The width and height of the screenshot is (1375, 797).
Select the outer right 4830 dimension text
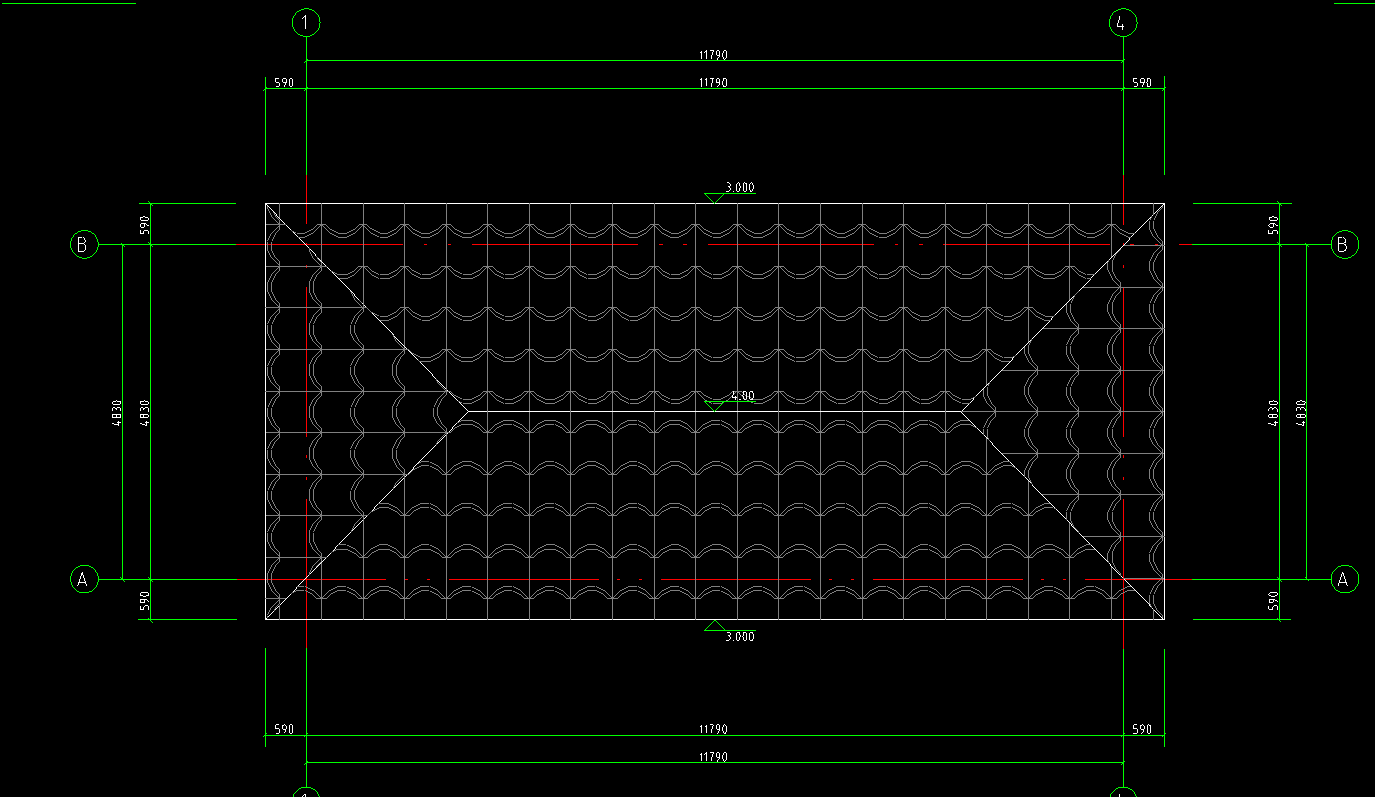[x=1301, y=413]
